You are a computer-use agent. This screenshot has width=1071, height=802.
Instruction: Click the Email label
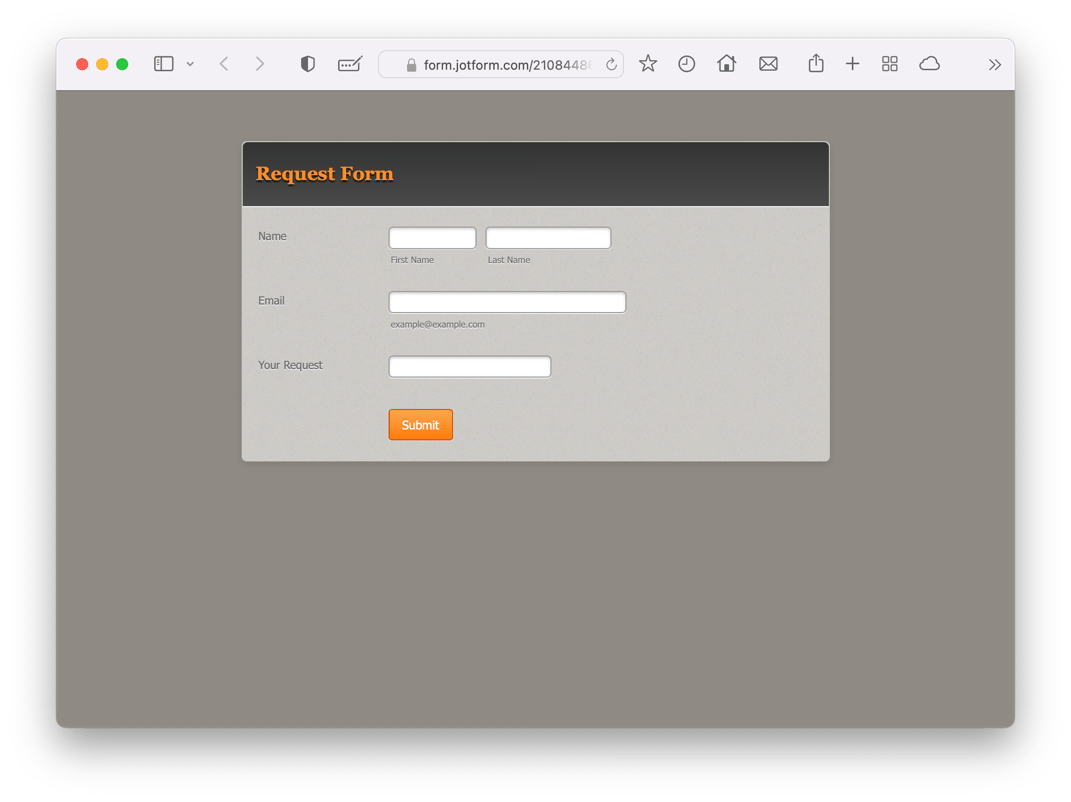pos(271,301)
